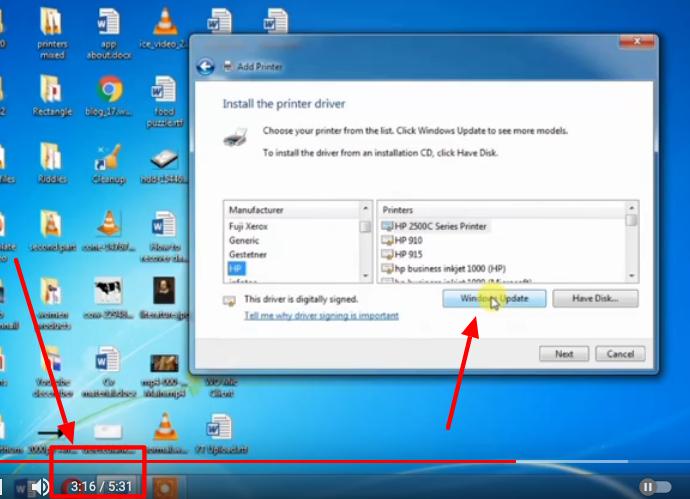Click the 3:16 / 5:31 time display
Image resolution: width=690 pixels, height=499 pixels.
tap(101, 487)
